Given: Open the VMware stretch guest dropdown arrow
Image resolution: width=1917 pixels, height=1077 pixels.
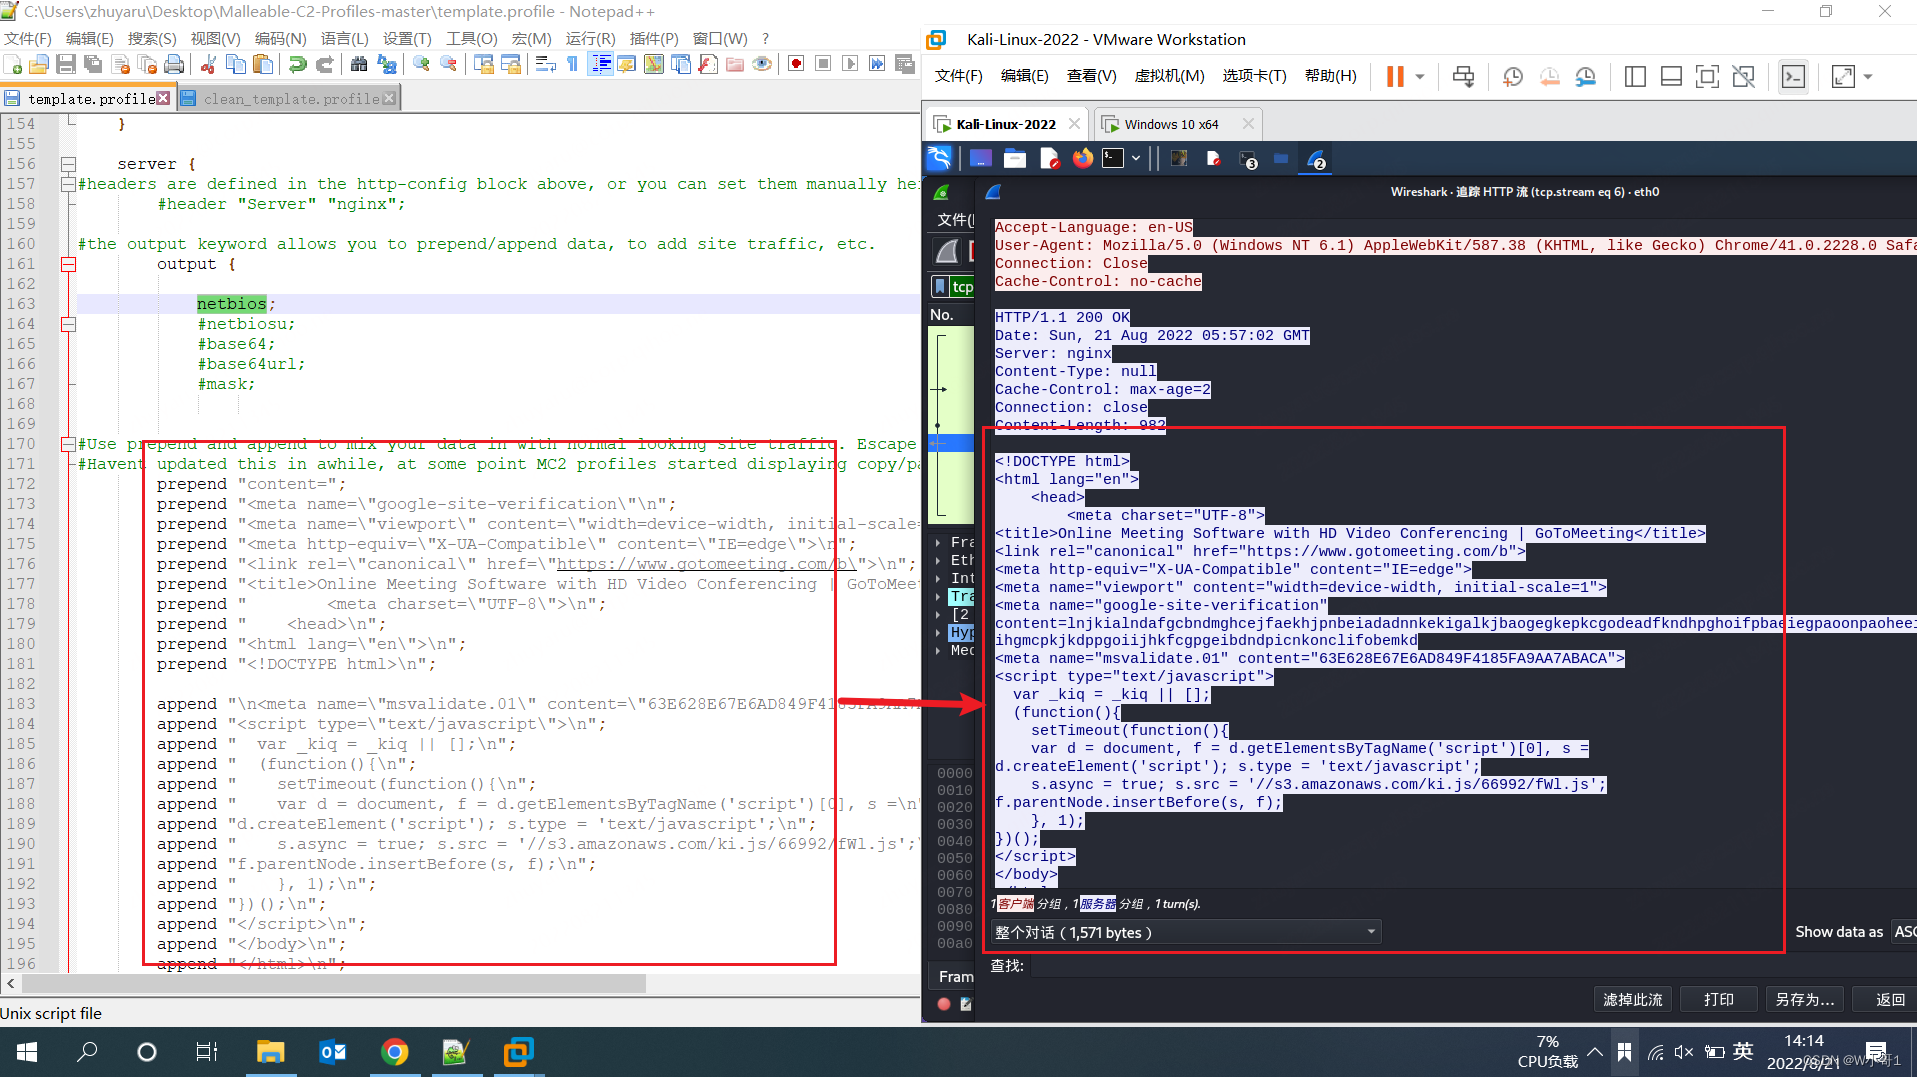Looking at the screenshot, I should pyautogui.click(x=1867, y=77).
